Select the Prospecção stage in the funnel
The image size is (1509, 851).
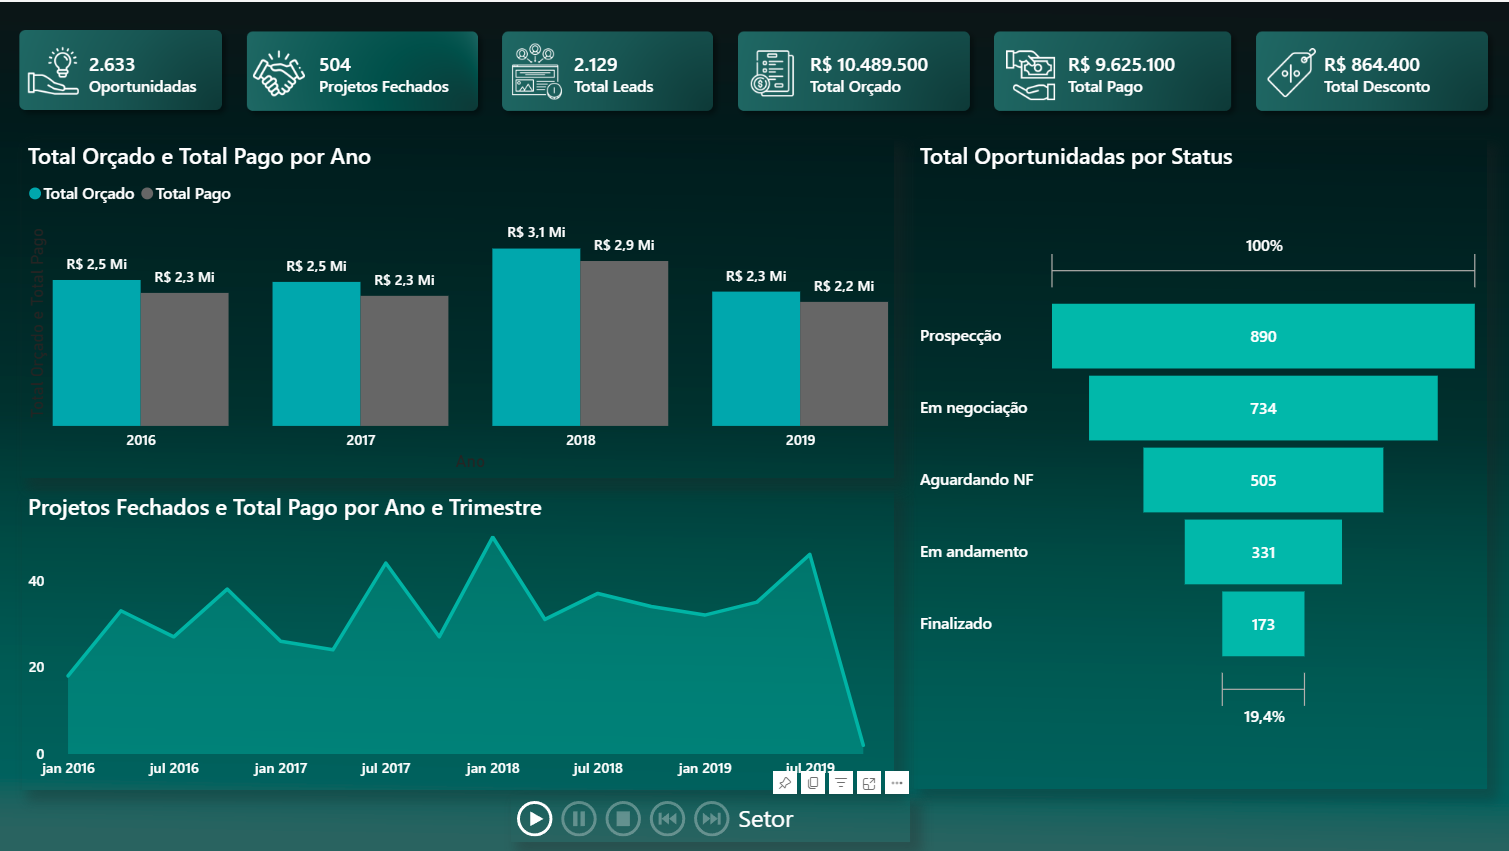(x=1263, y=336)
